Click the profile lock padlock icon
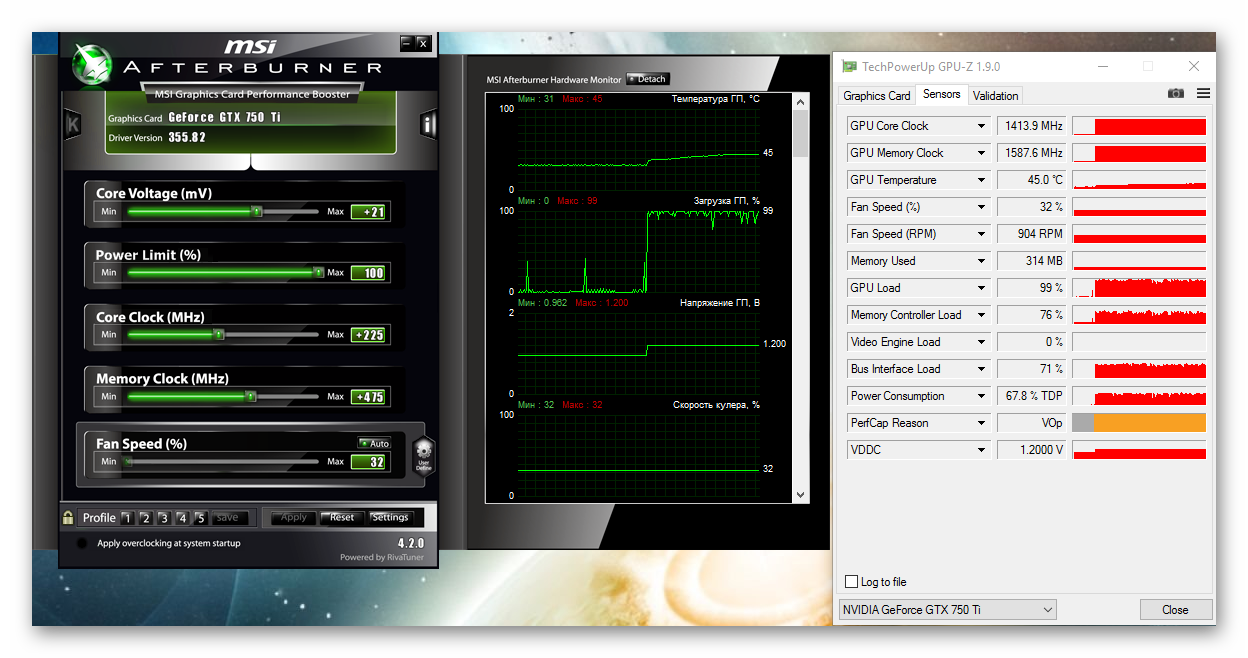The image size is (1248, 658). pos(68,517)
